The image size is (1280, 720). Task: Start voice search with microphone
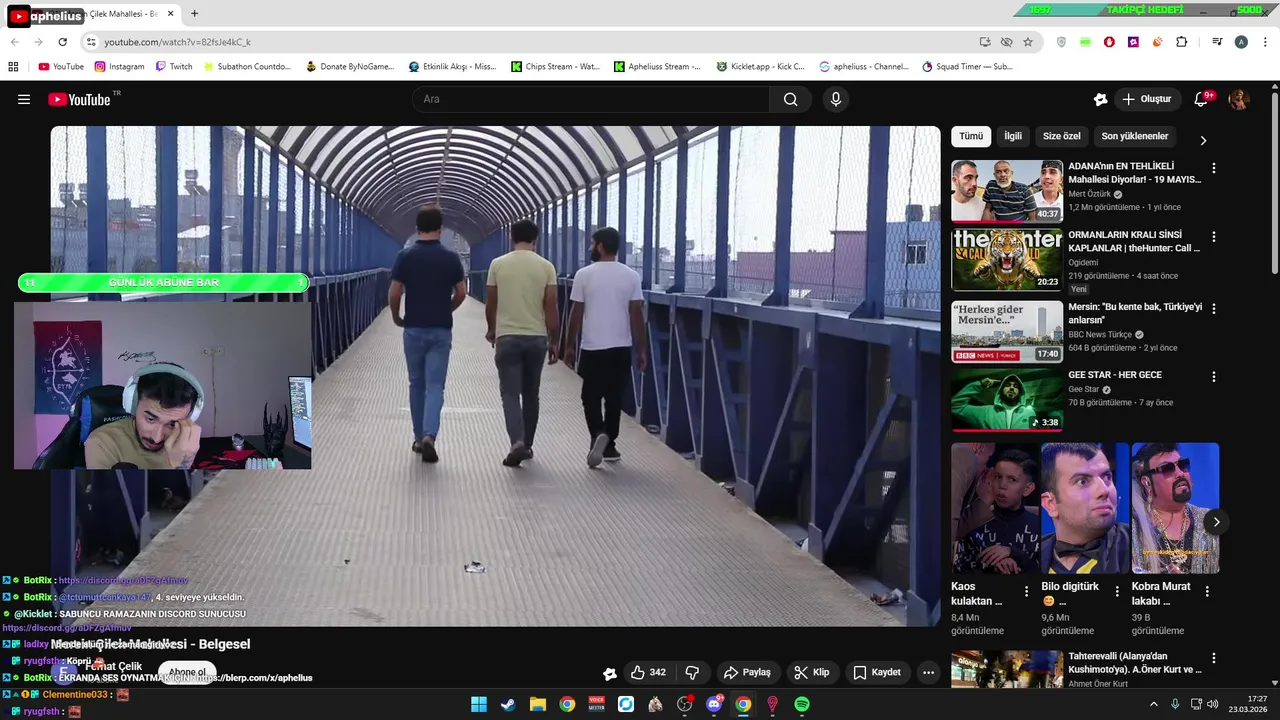click(836, 99)
